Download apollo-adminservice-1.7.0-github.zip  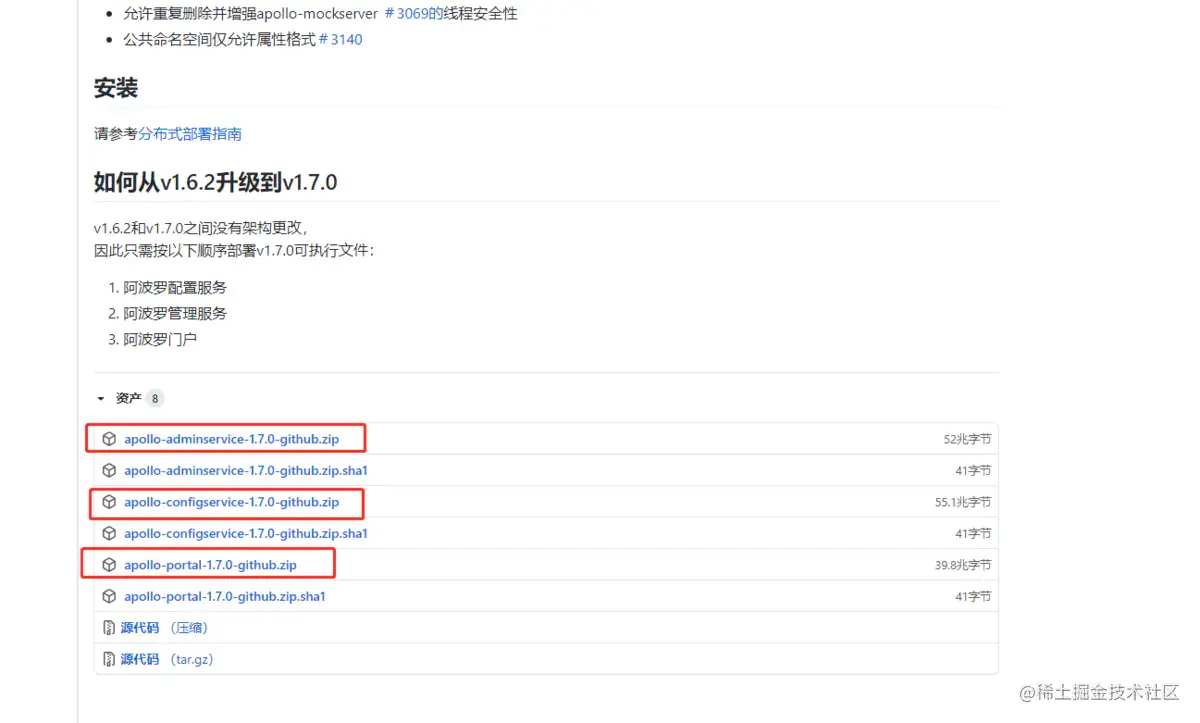(x=231, y=439)
